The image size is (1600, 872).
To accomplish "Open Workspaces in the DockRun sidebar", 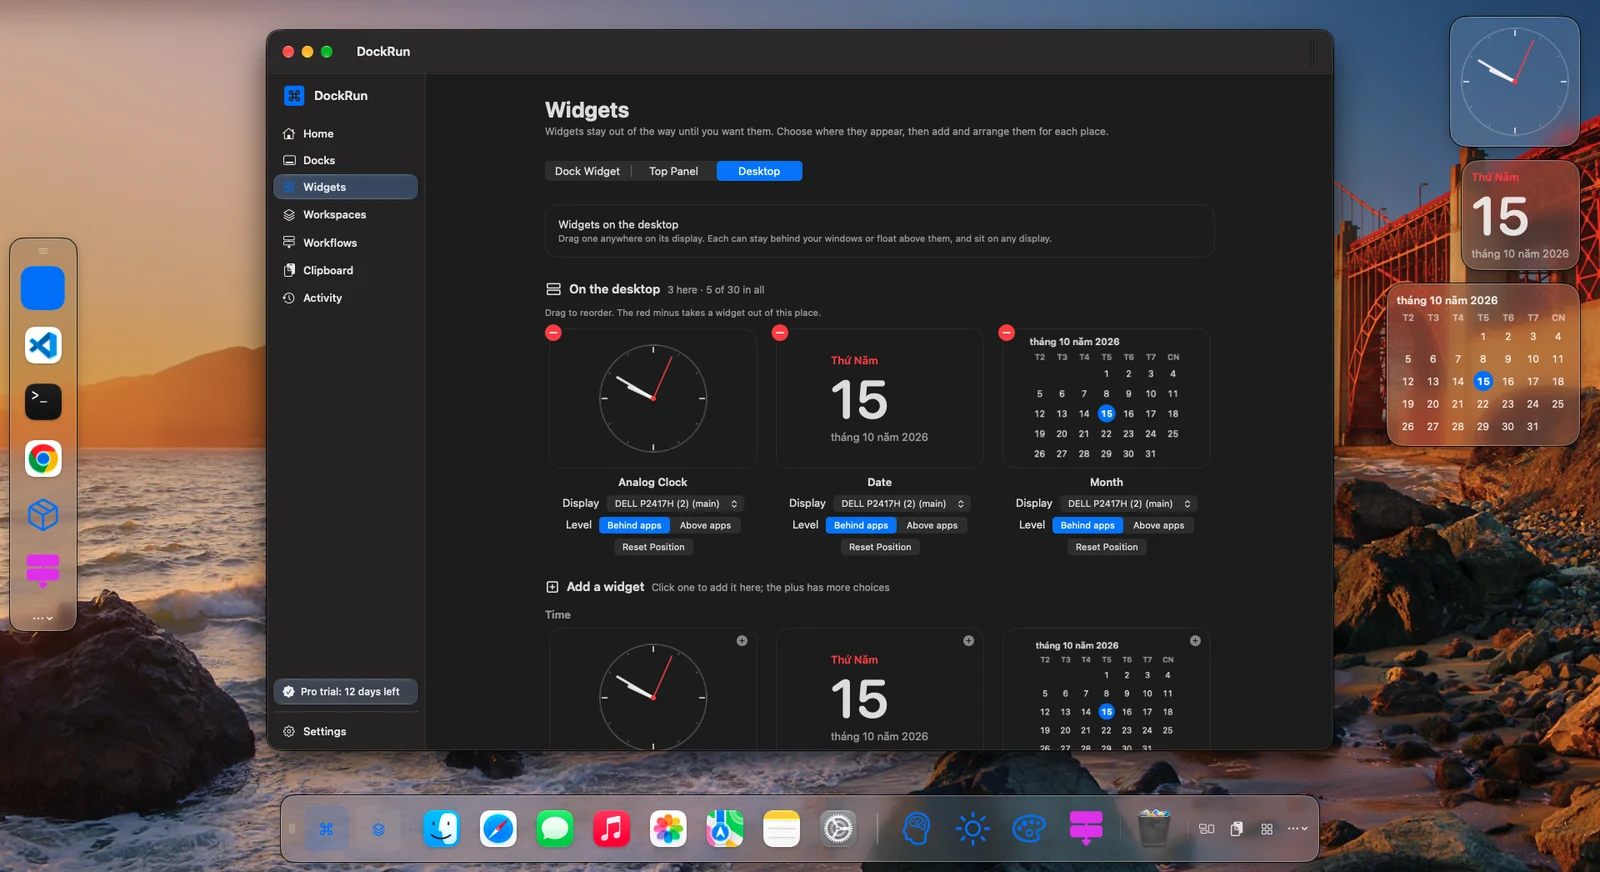I will 345,215.
